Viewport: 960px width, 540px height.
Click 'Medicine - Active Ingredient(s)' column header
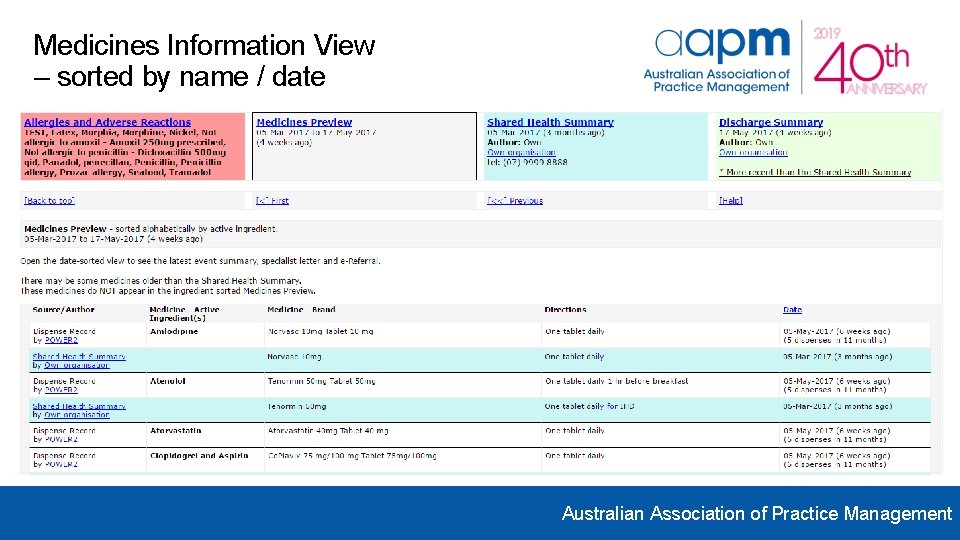[x=184, y=314]
